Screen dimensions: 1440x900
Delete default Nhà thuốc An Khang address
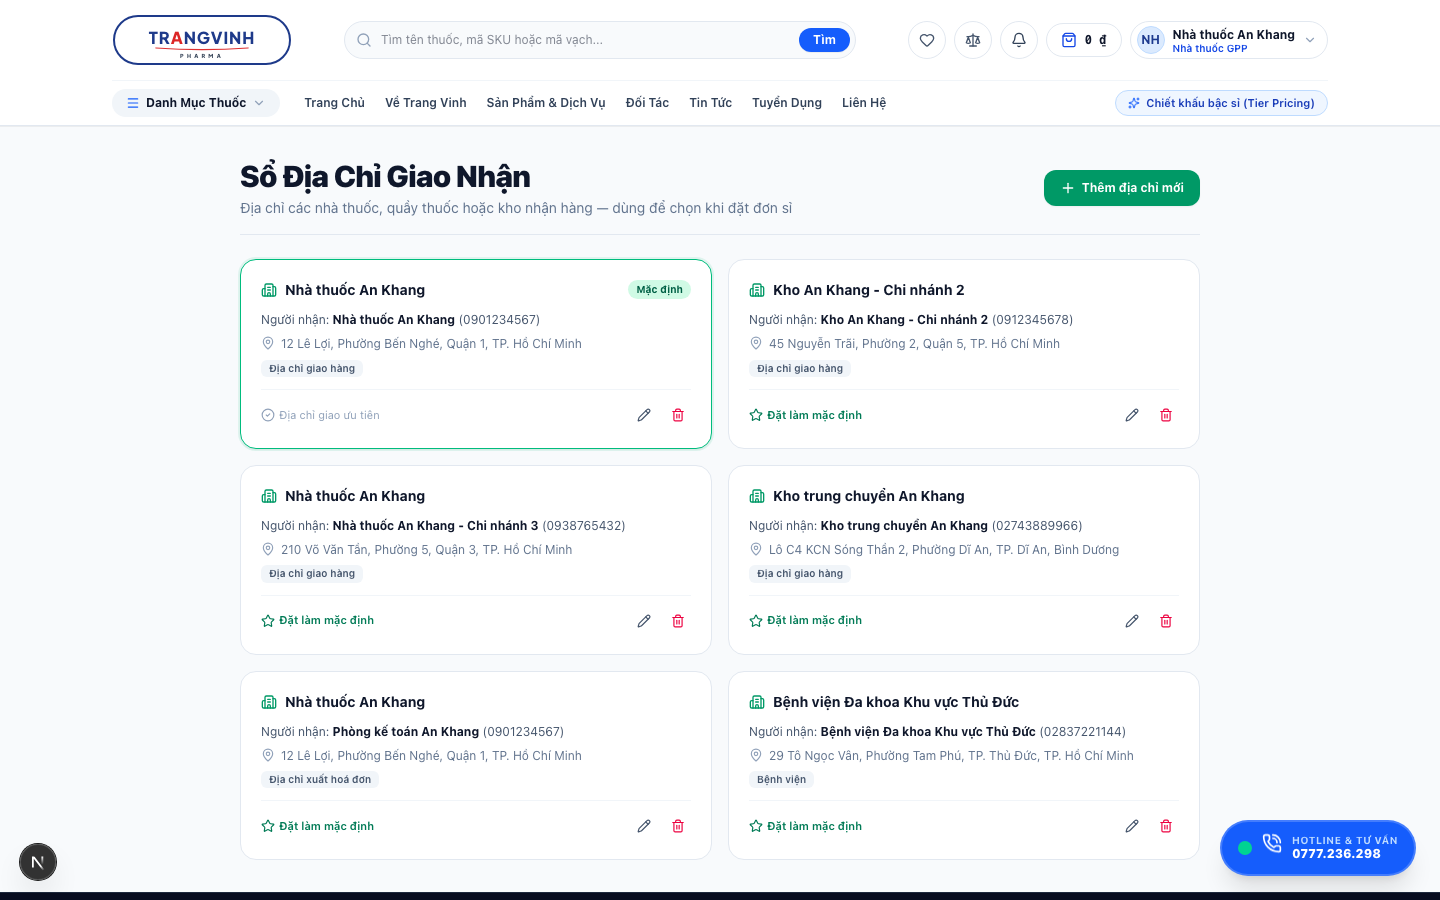pos(678,415)
